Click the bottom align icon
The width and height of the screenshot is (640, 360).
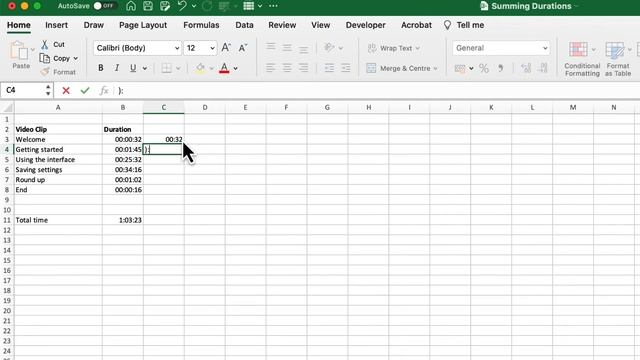303,49
